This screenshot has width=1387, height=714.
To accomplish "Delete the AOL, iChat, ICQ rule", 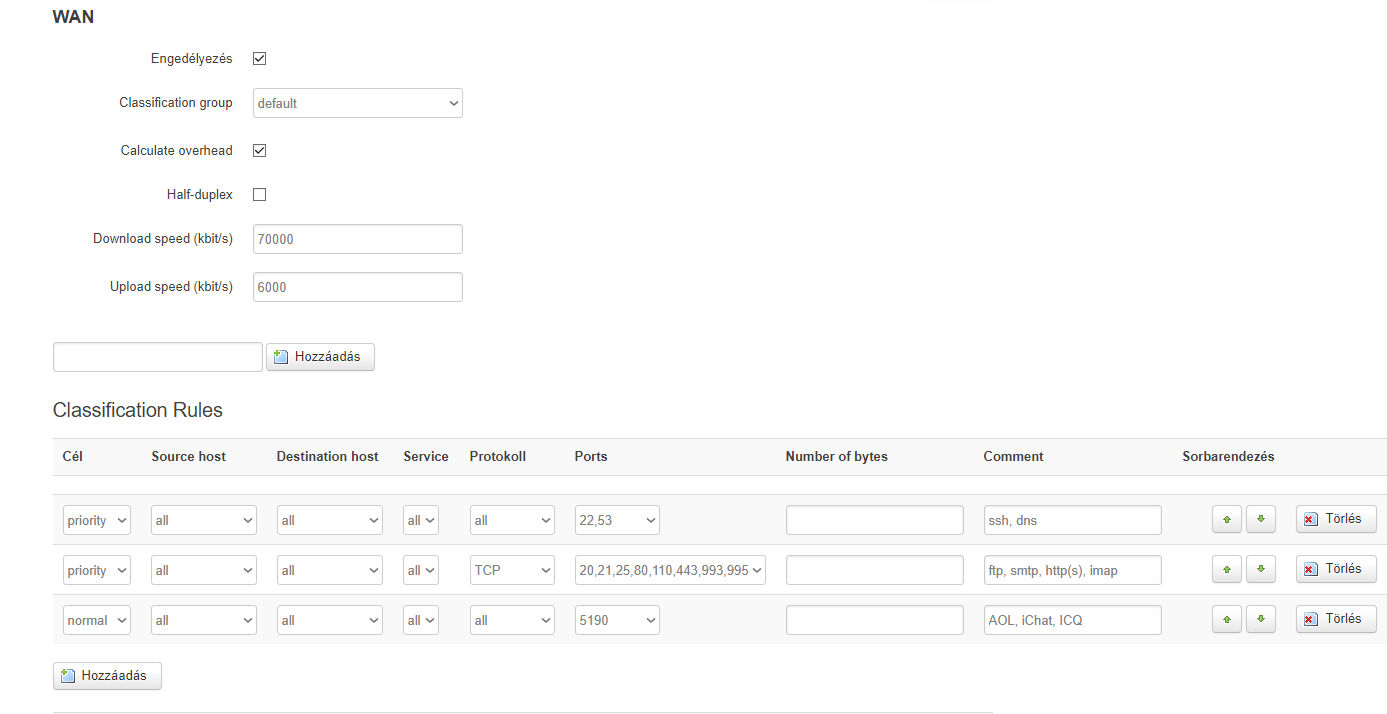I will [1336, 619].
